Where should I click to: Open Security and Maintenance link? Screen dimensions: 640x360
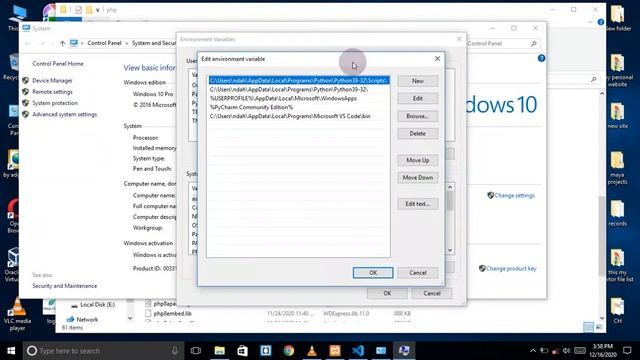pyautogui.click(x=64, y=286)
